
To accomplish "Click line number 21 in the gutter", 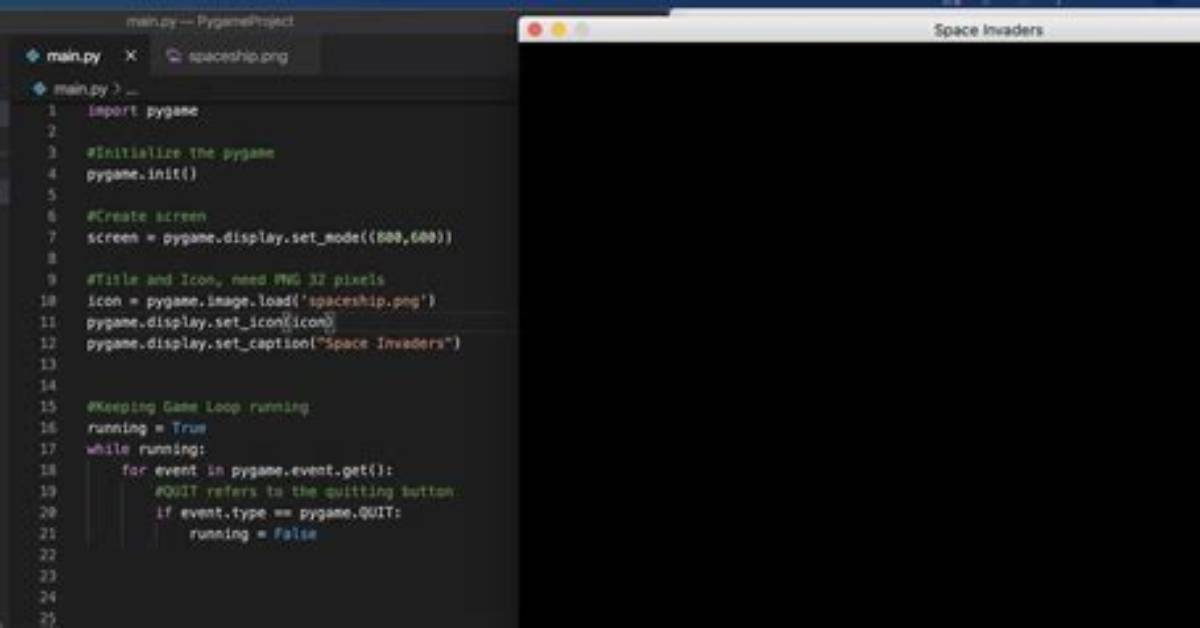I will click(49, 534).
